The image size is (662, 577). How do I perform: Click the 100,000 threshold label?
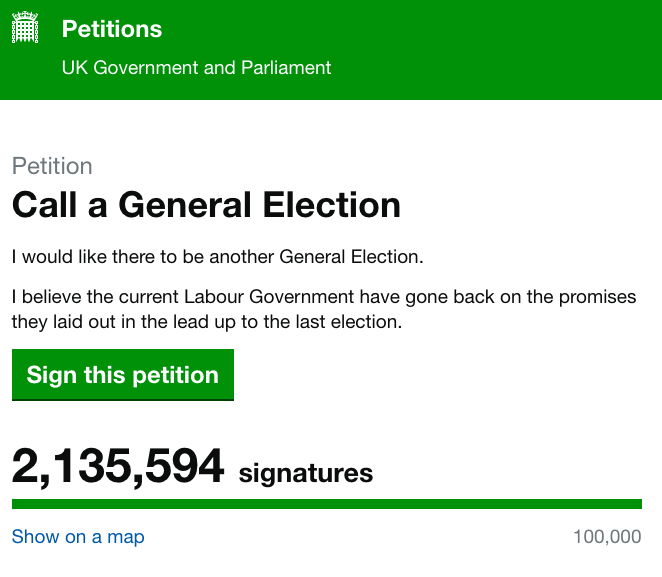pyautogui.click(x=607, y=537)
